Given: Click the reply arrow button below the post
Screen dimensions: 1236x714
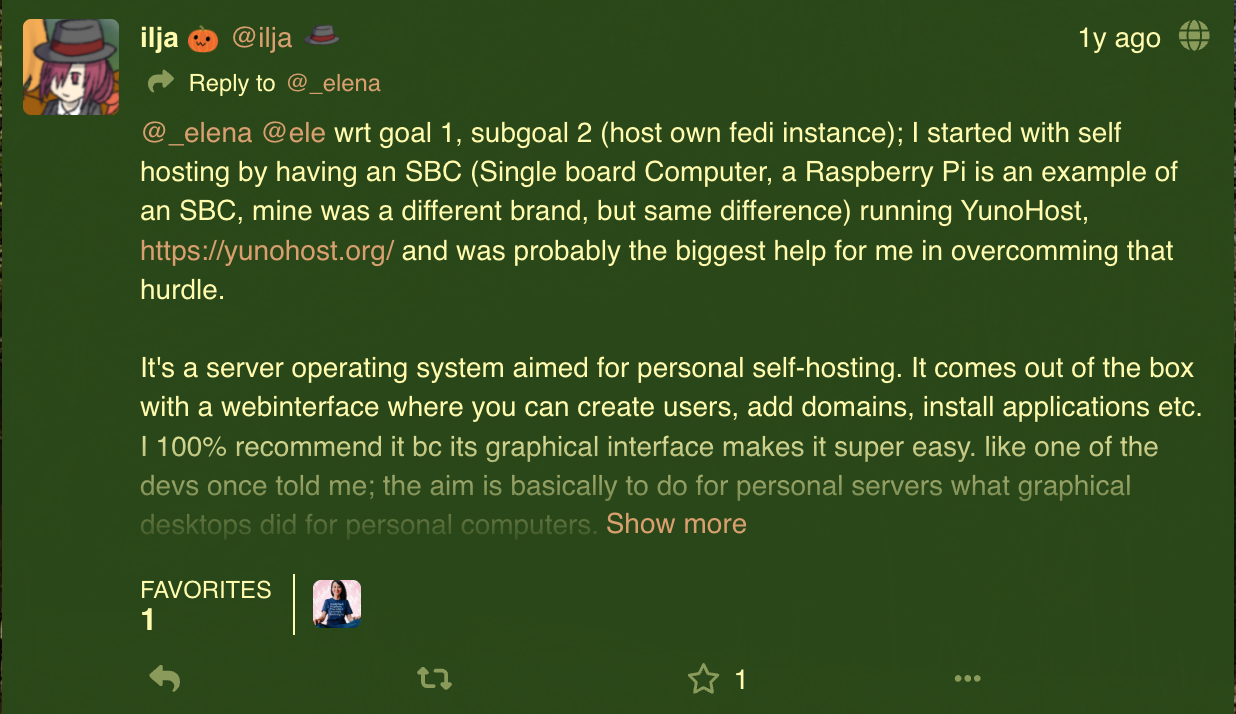Looking at the screenshot, I should pyautogui.click(x=165, y=680).
